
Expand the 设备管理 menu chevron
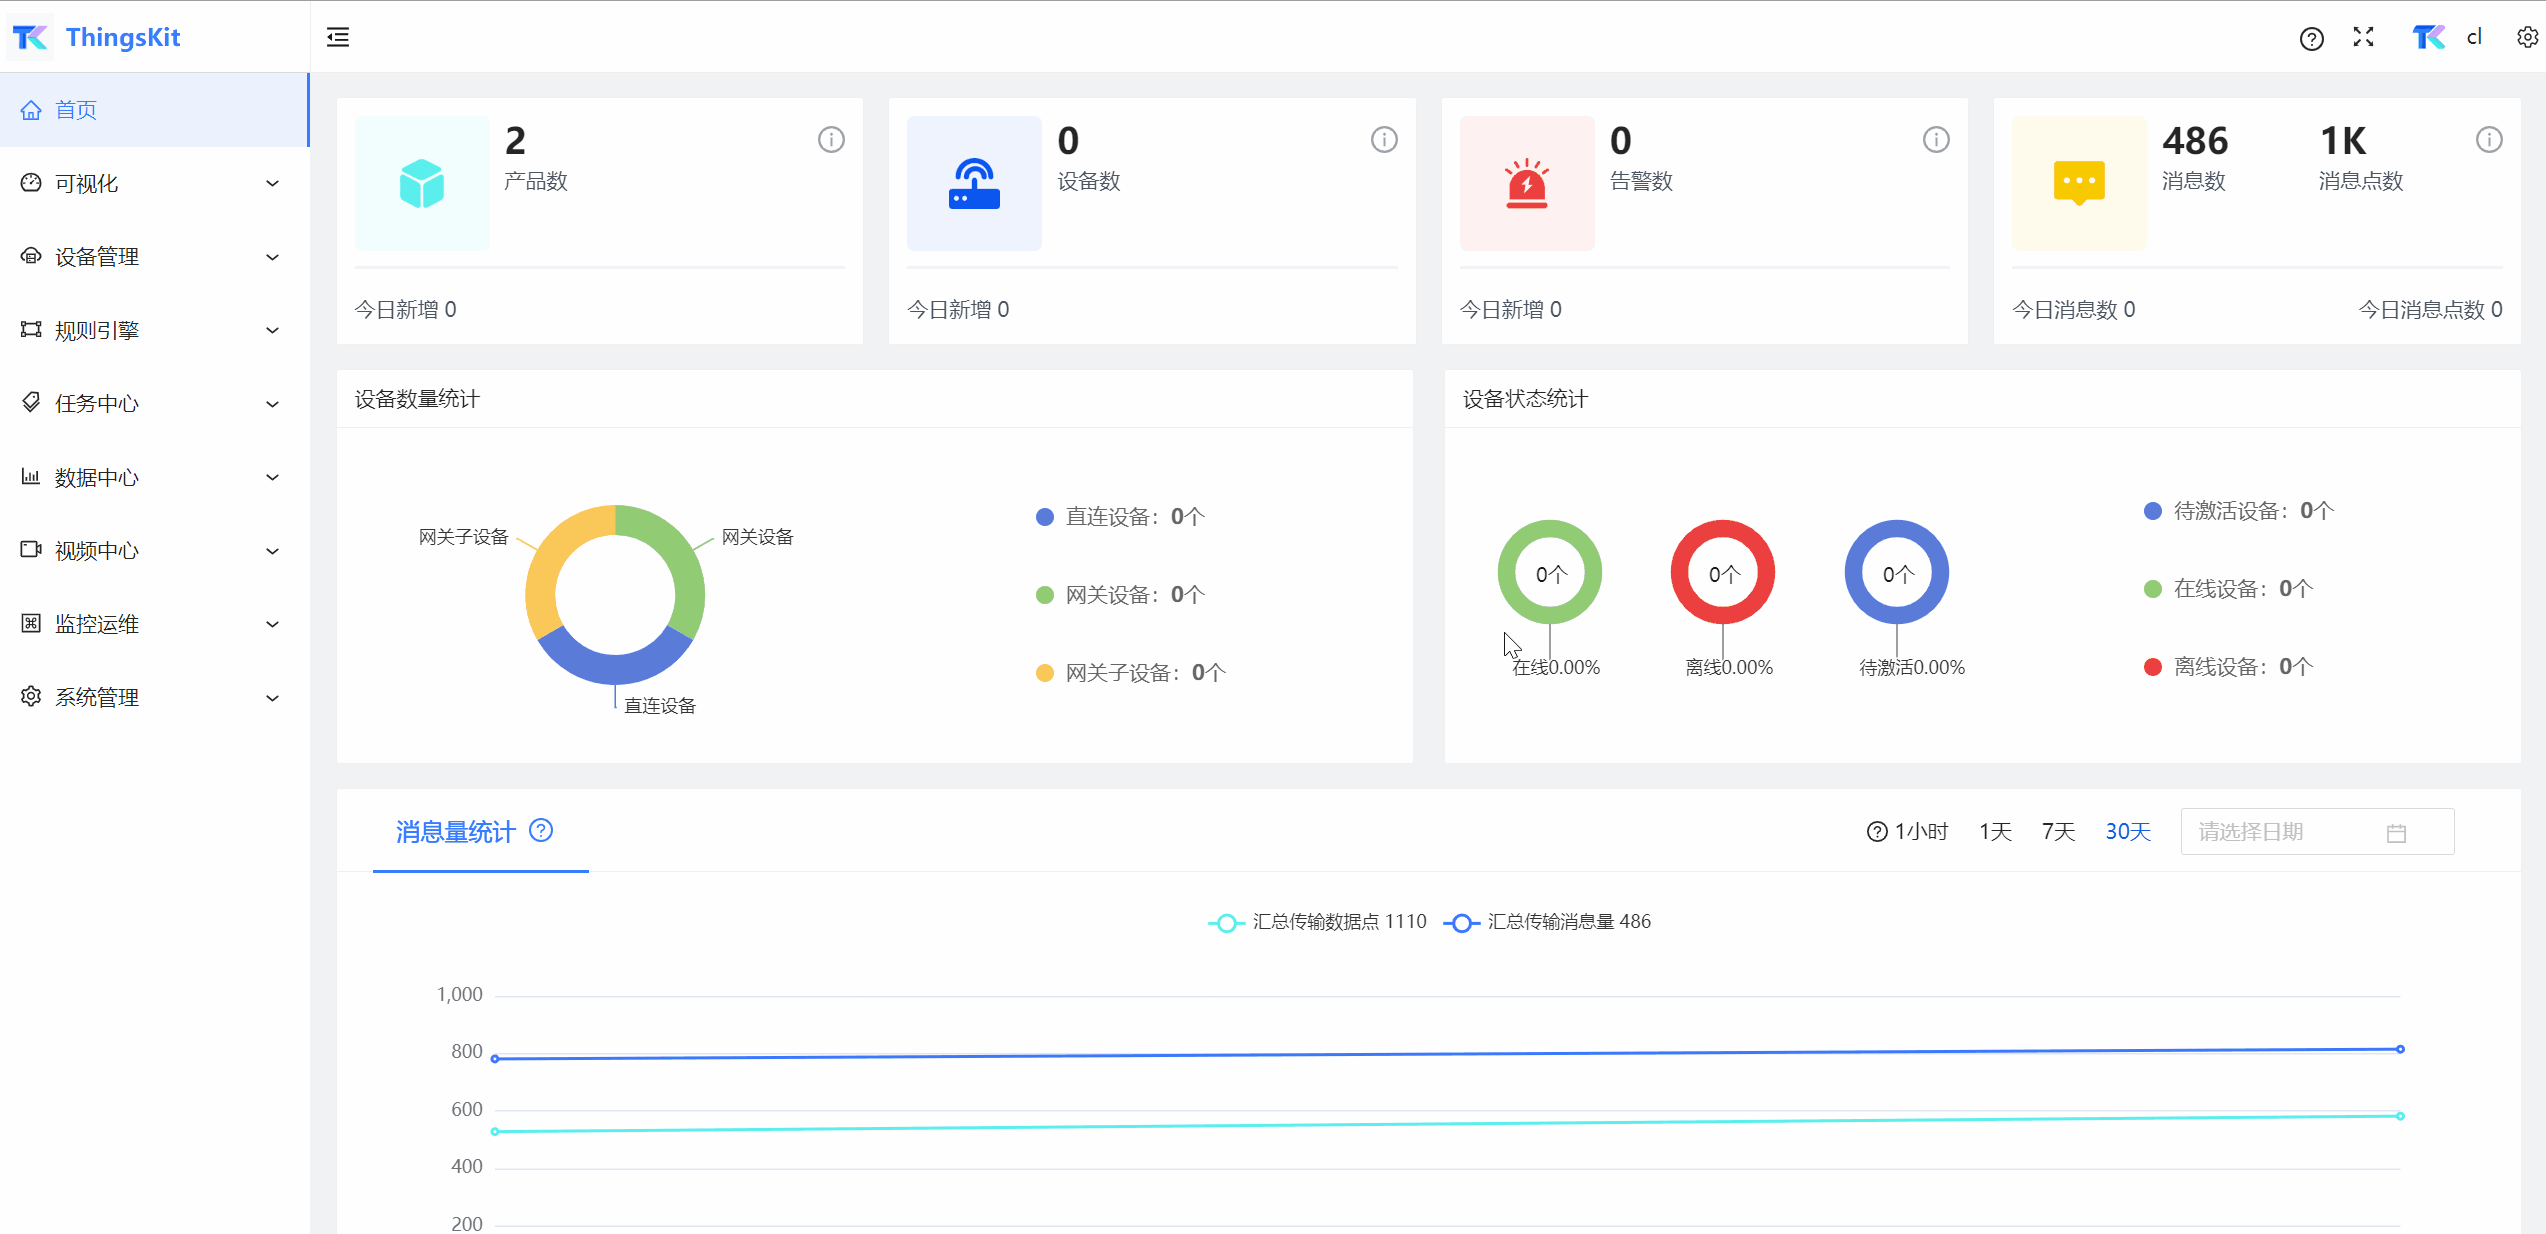(272, 257)
